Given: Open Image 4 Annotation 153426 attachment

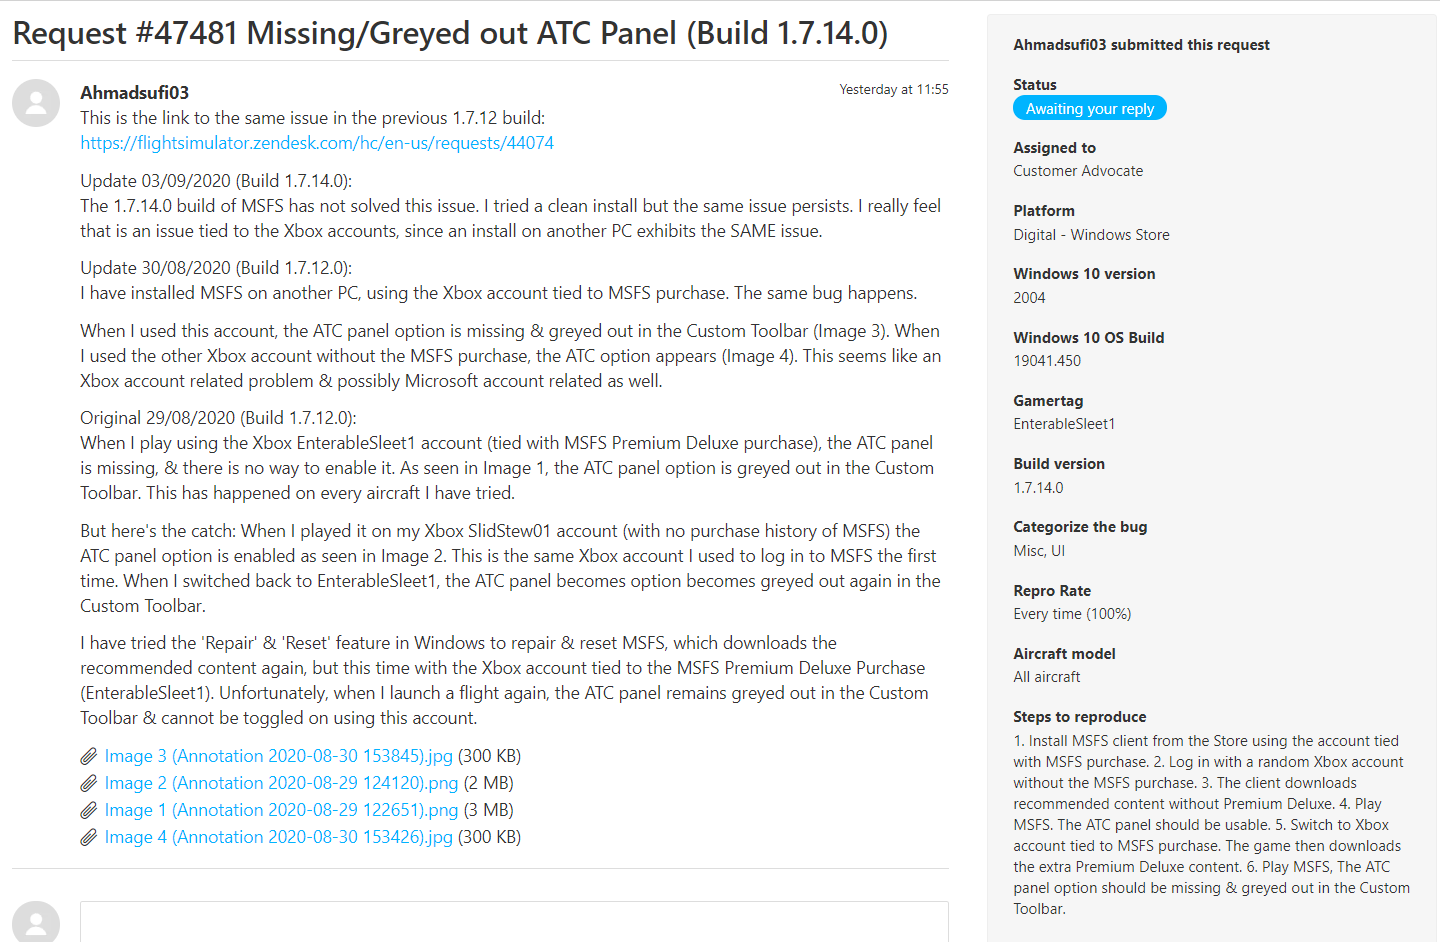Looking at the screenshot, I should [x=278, y=837].
